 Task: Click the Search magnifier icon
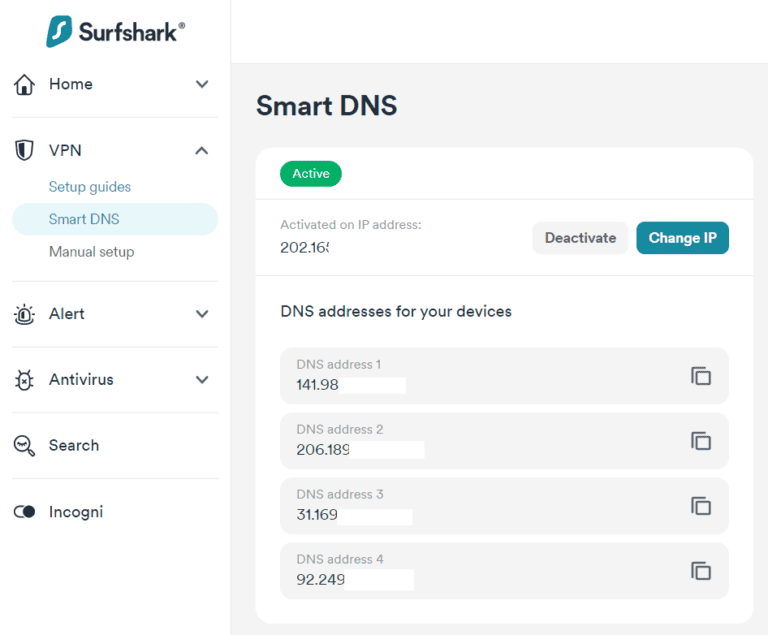pyautogui.click(x=25, y=446)
